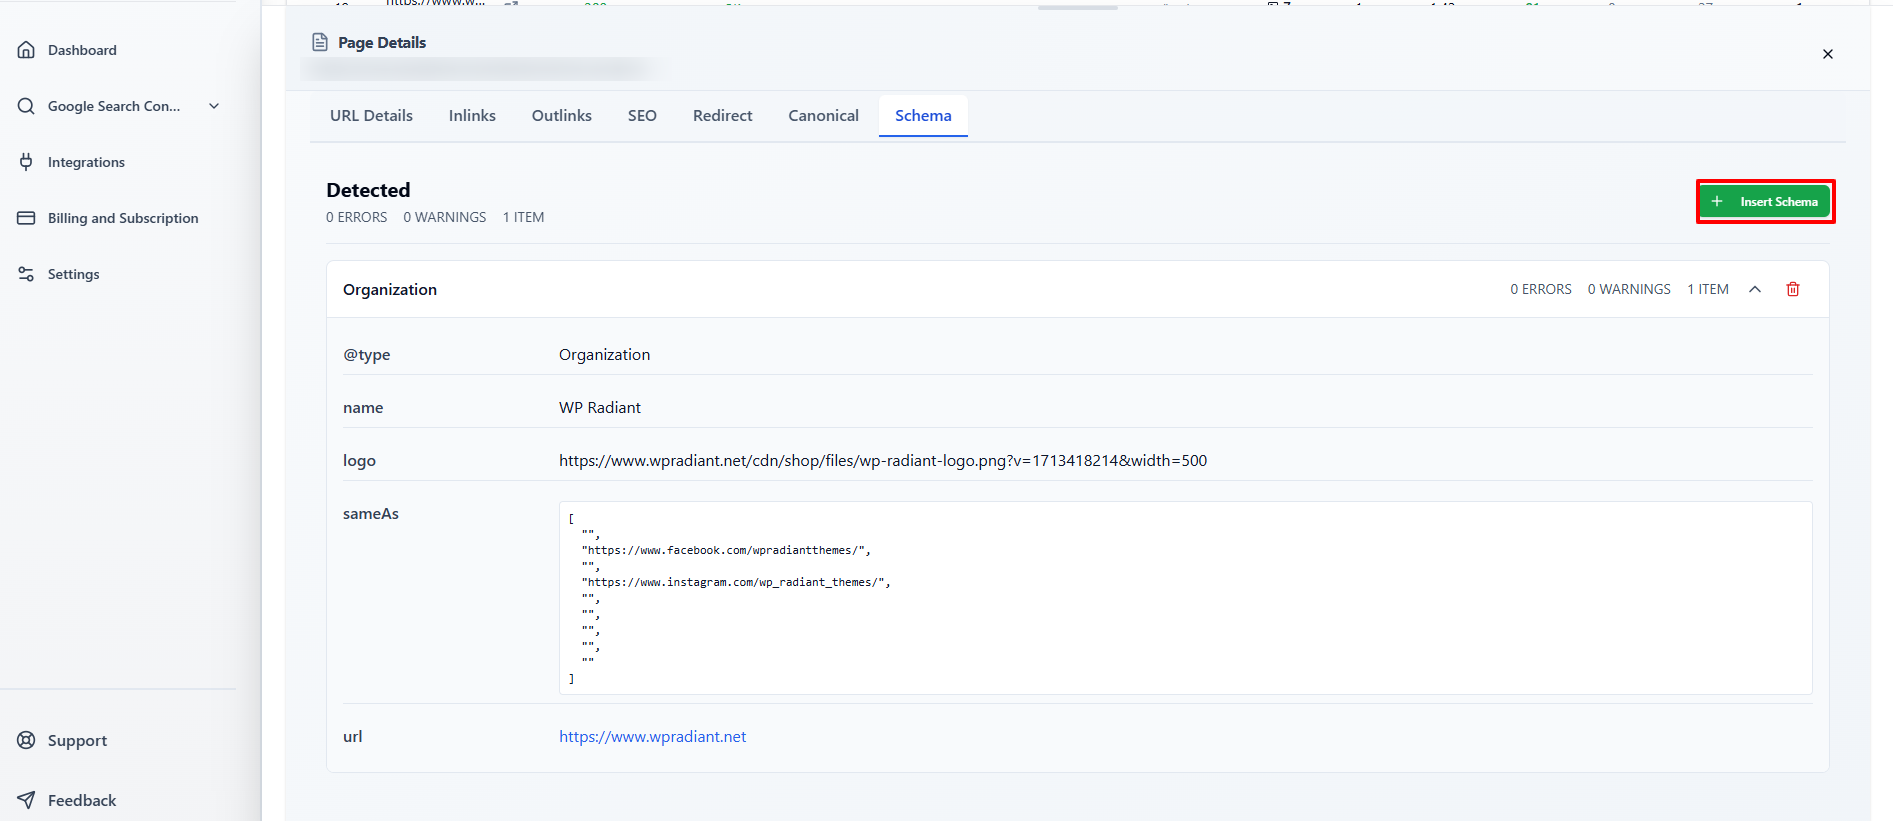Open Dashboard in the sidebar

[x=82, y=50]
